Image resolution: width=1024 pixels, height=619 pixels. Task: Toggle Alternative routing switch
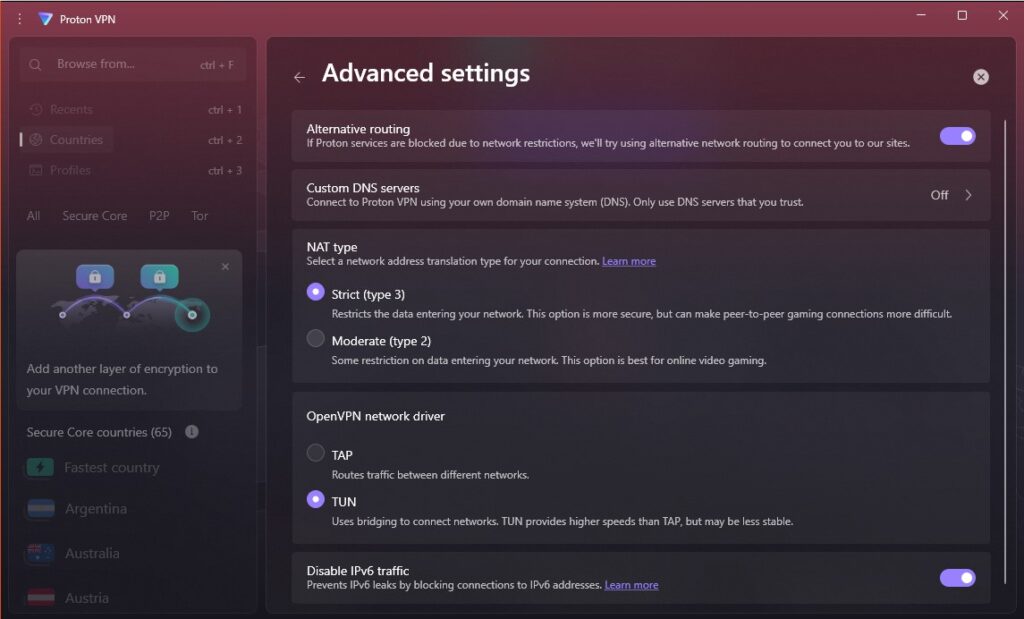(x=957, y=136)
